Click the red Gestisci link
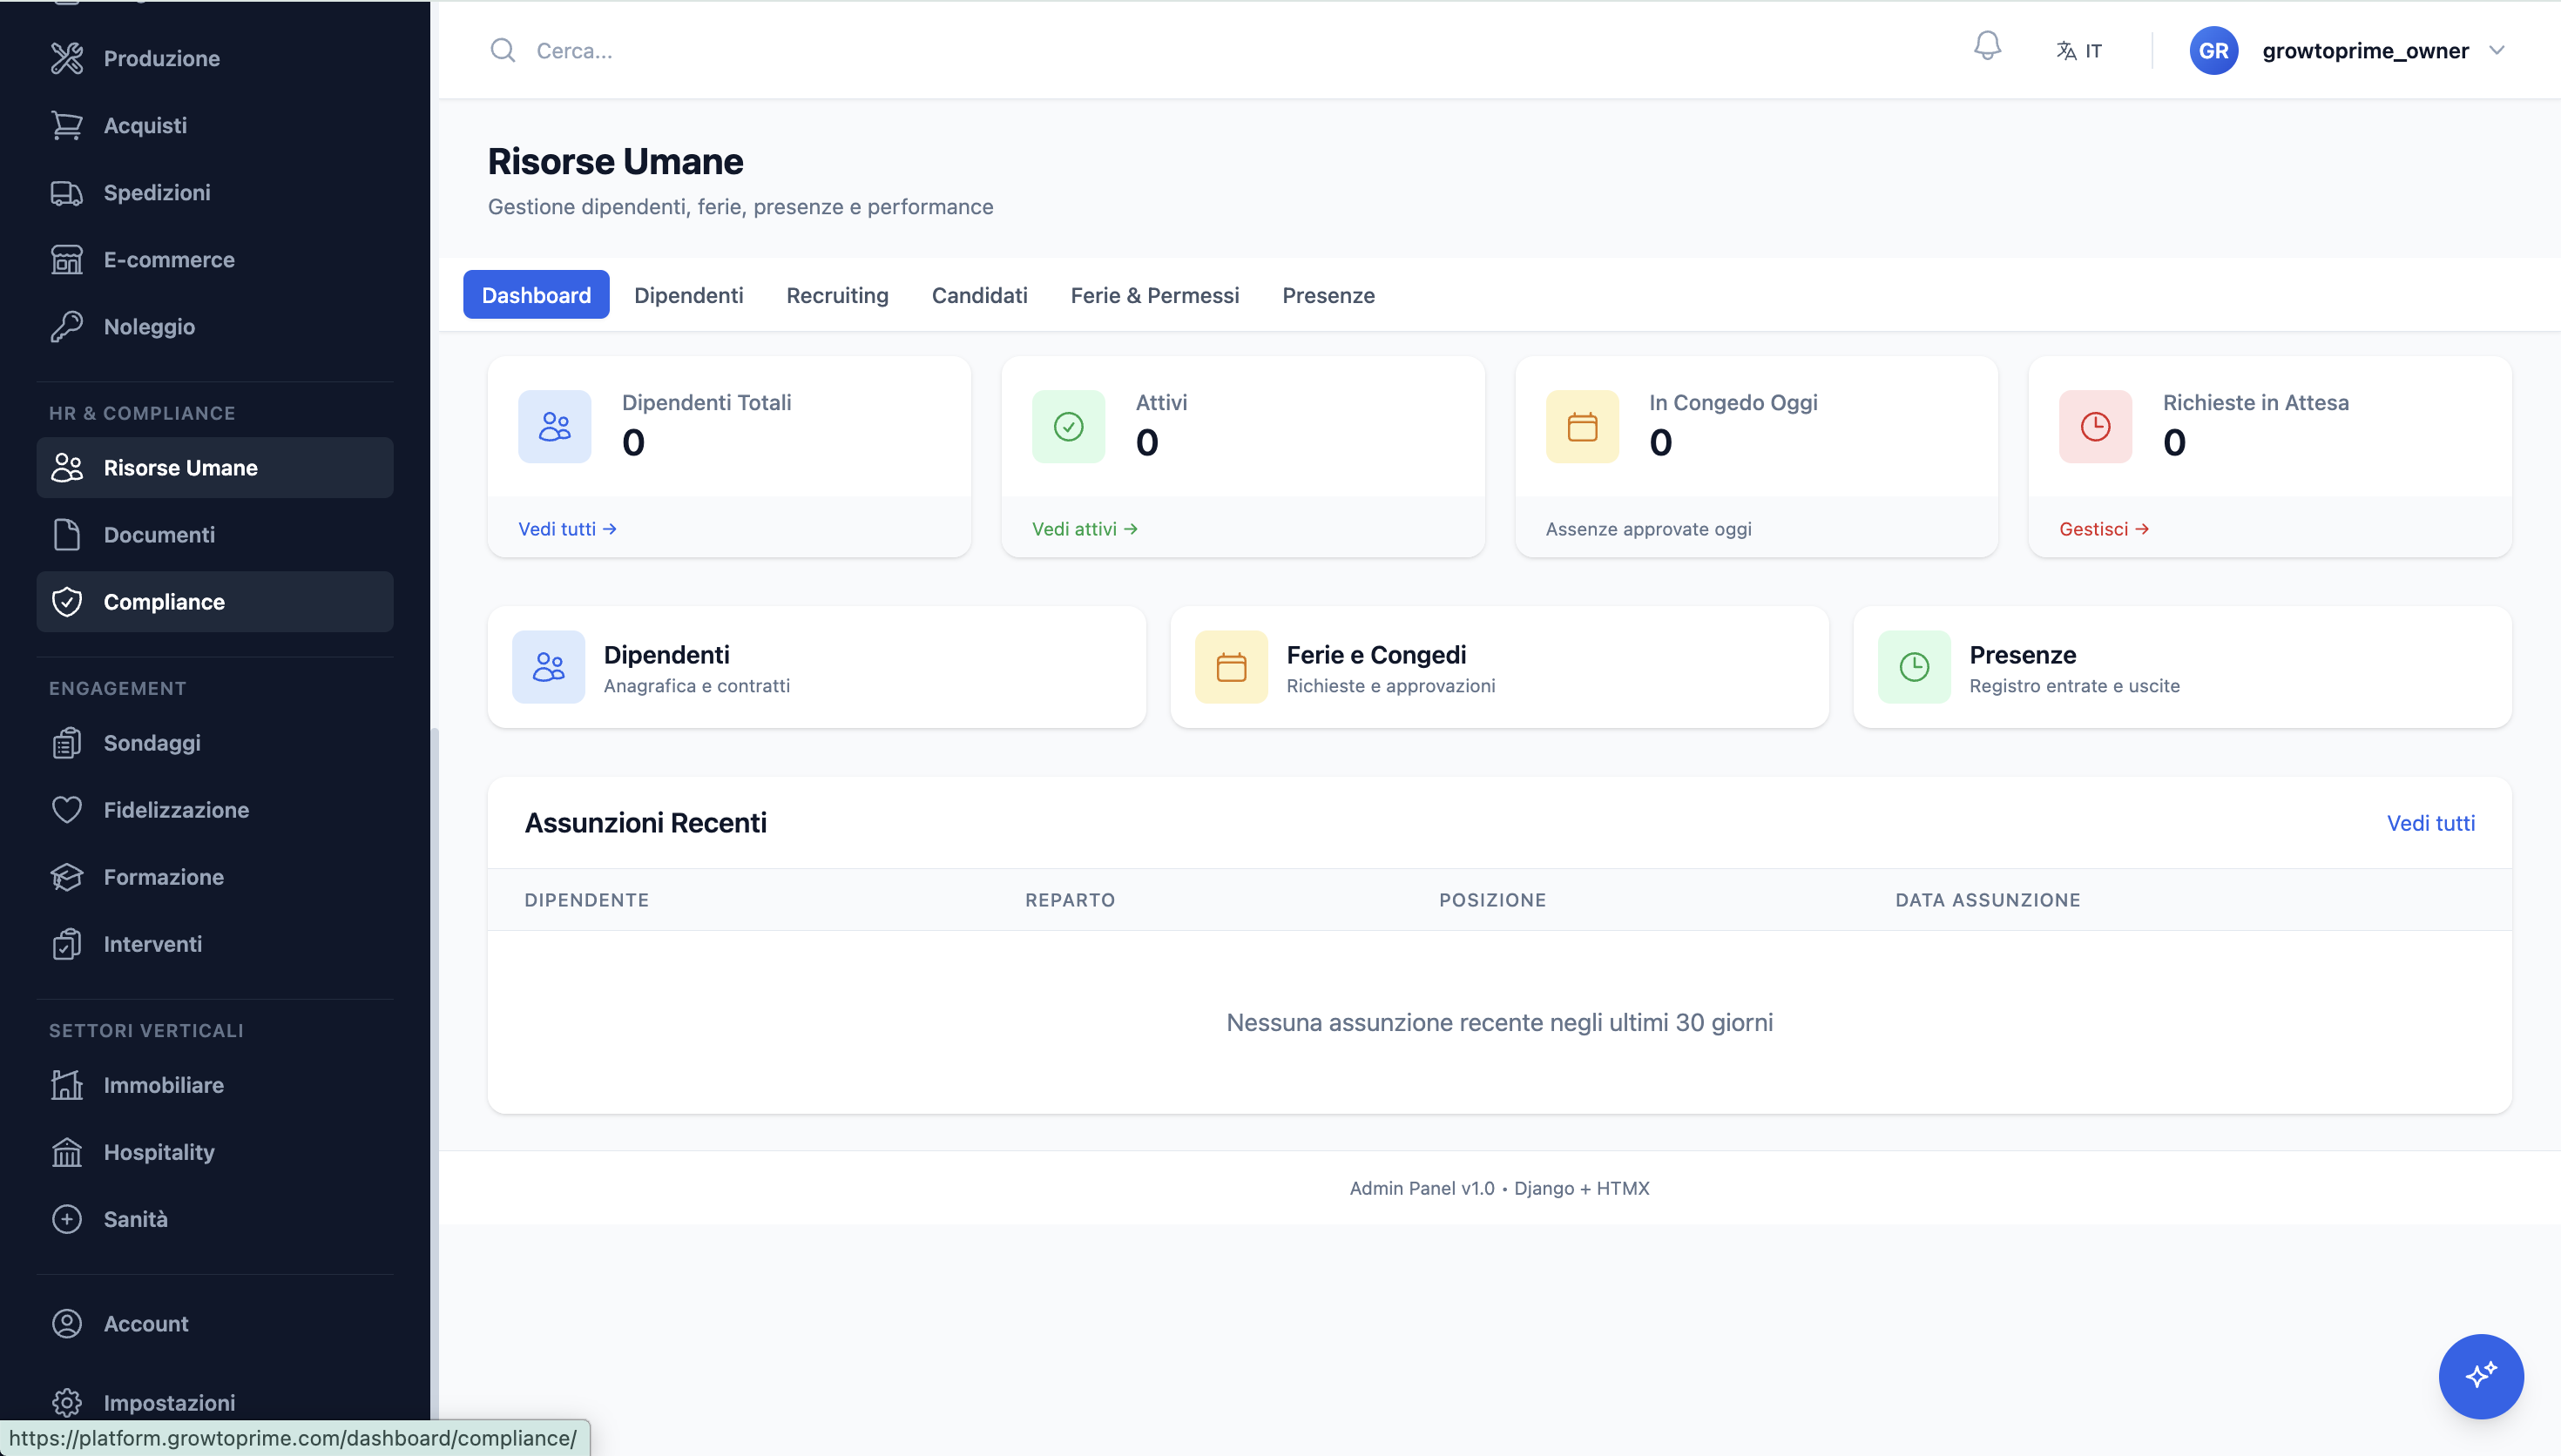Image resolution: width=2561 pixels, height=1456 pixels. point(2103,529)
